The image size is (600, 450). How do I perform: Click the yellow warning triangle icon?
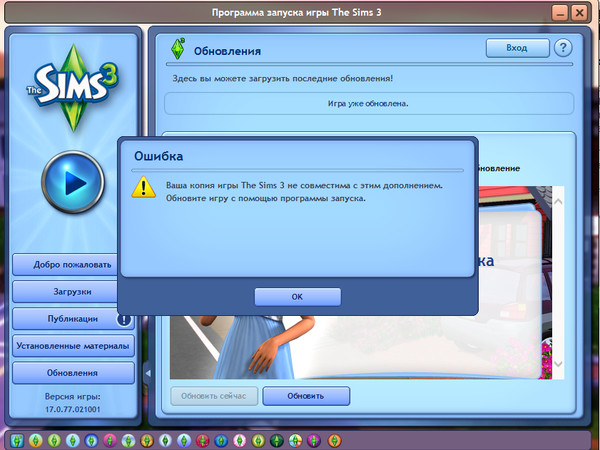[x=143, y=188]
